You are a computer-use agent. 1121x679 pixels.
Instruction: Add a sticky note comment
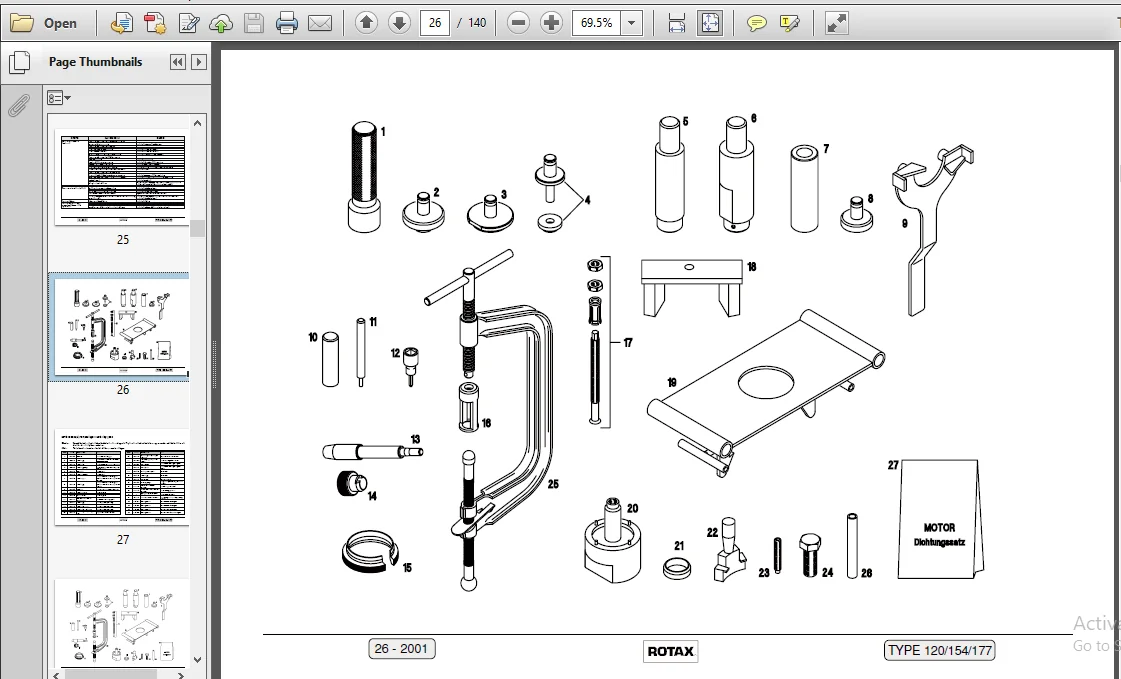point(756,23)
